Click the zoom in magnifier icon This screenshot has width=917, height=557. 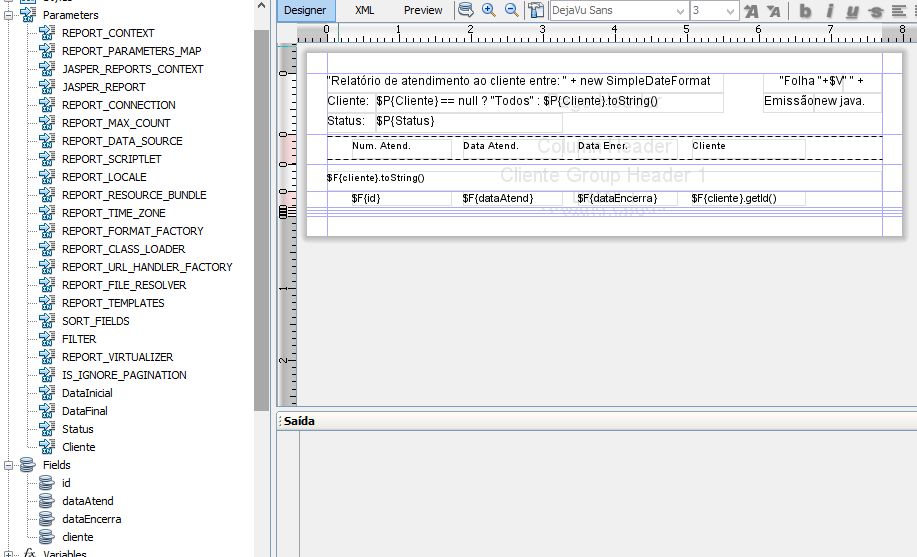(x=489, y=9)
